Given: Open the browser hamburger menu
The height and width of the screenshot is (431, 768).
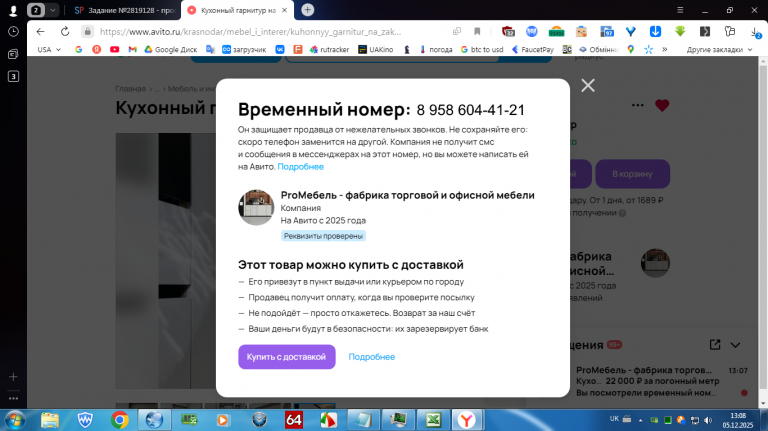Looking at the screenshot, I should pos(680,10).
